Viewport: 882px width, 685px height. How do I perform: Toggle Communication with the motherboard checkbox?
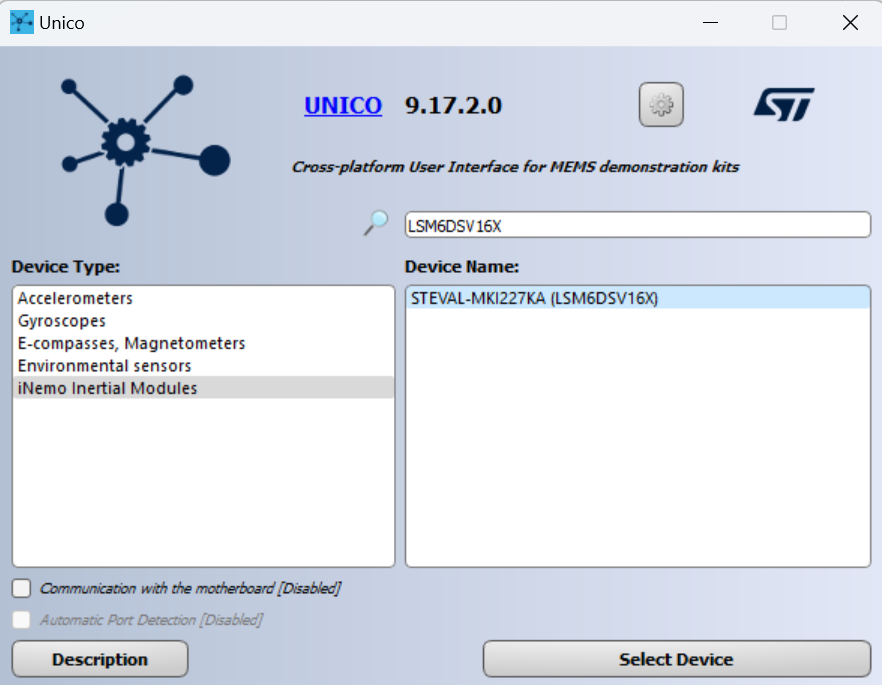pos(21,588)
